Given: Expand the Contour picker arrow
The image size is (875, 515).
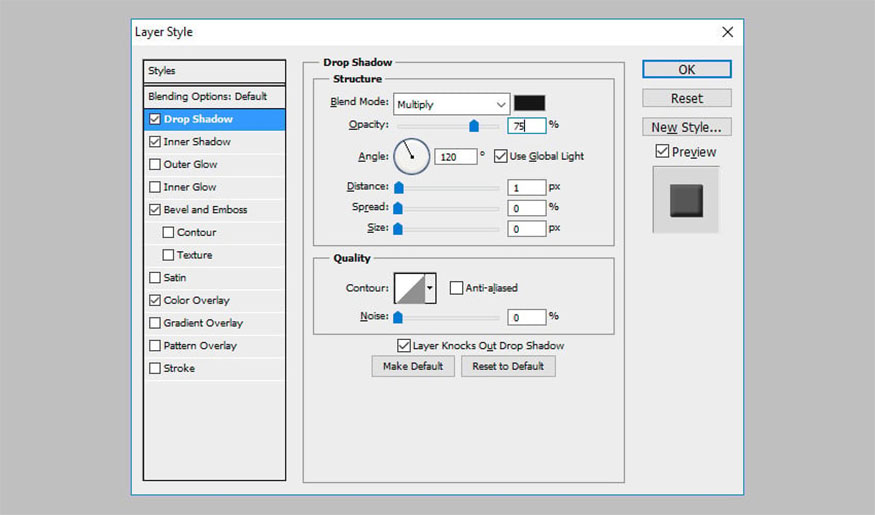Looking at the screenshot, I should tap(431, 288).
